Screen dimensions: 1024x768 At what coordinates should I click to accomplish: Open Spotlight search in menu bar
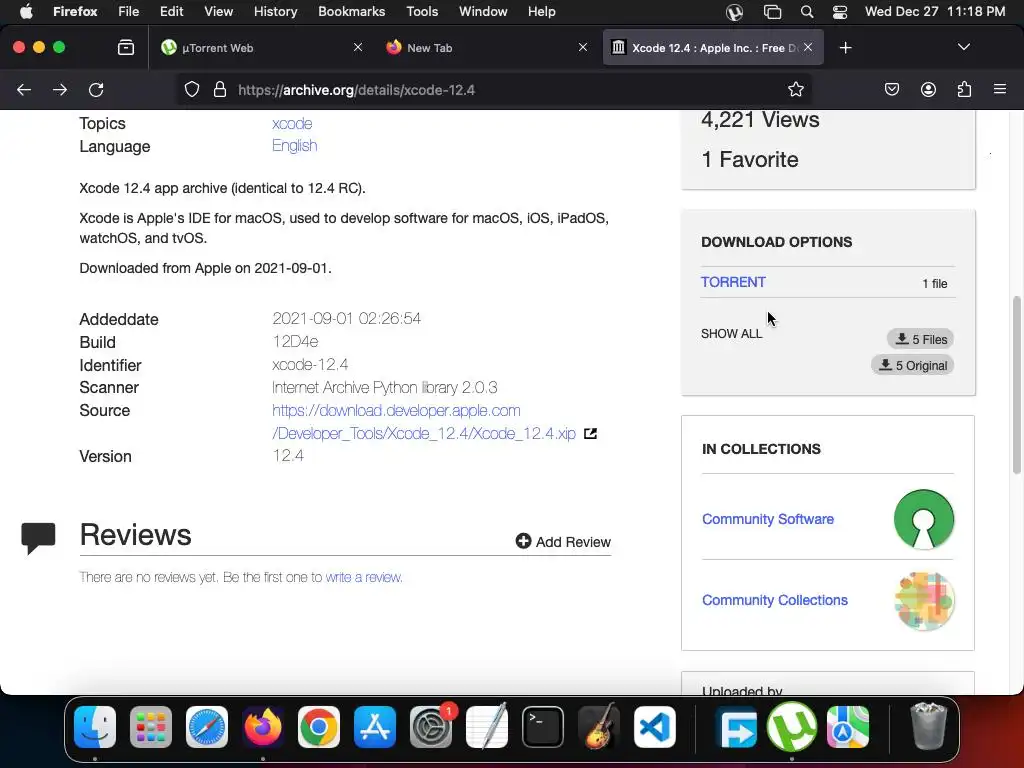click(x=807, y=12)
